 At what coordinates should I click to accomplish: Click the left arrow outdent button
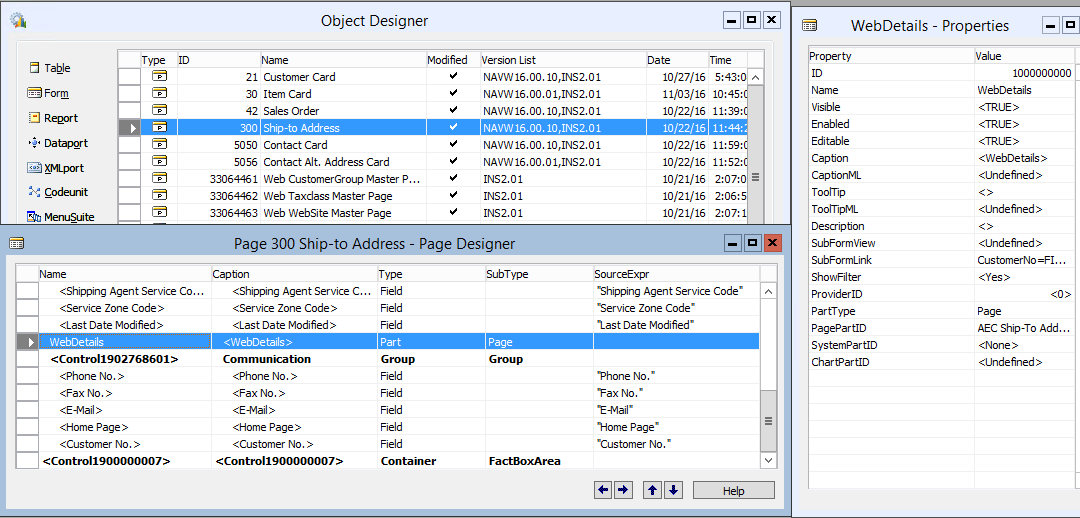(x=603, y=490)
